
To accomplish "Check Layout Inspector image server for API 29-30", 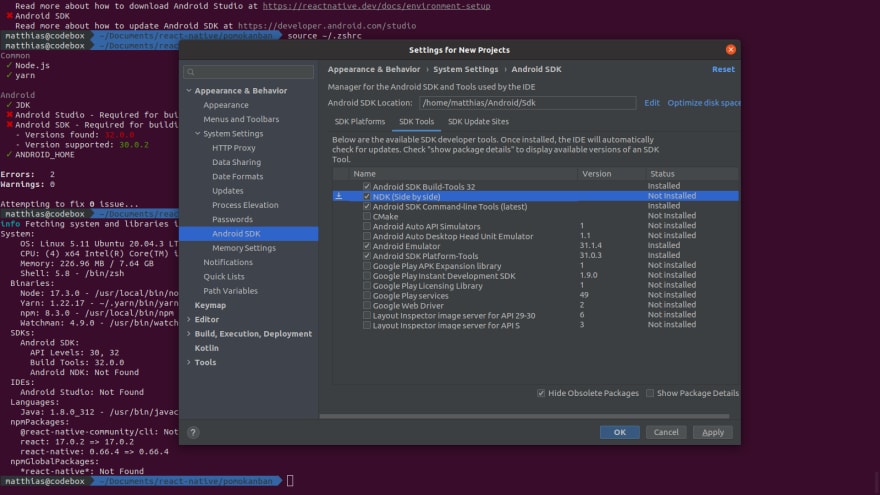I will click(x=366, y=315).
